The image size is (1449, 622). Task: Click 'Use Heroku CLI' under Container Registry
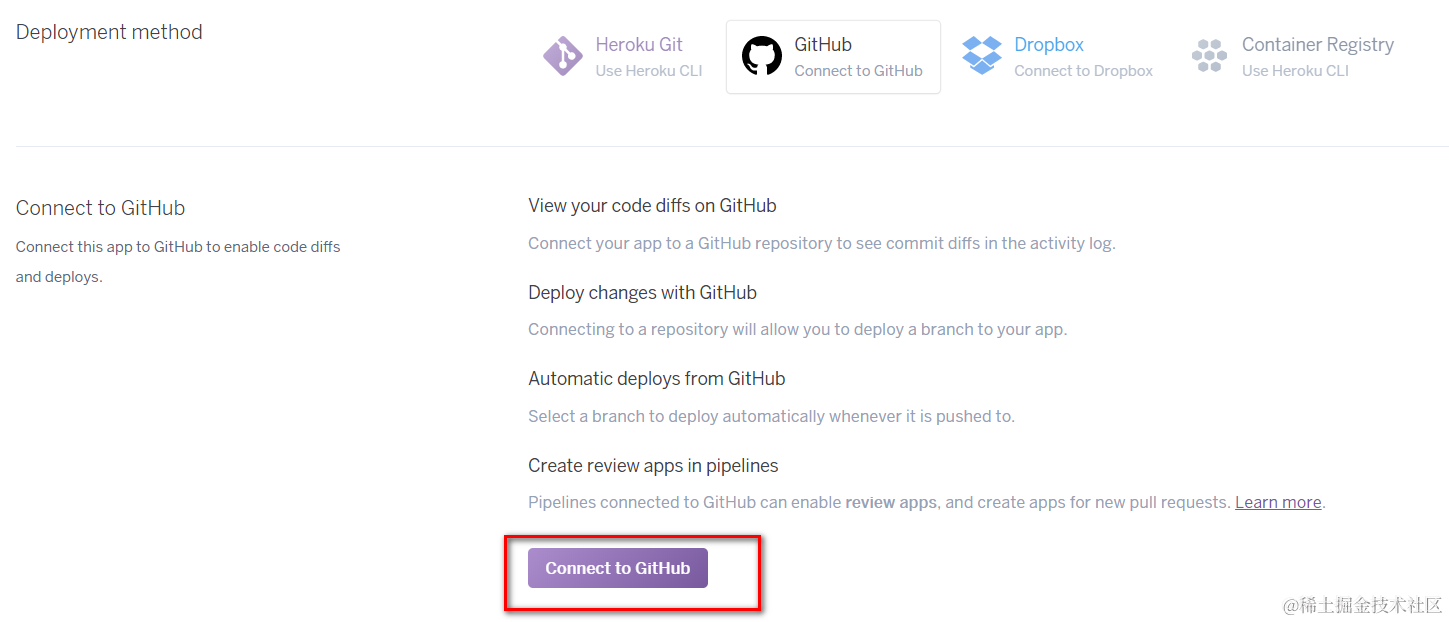(1295, 71)
